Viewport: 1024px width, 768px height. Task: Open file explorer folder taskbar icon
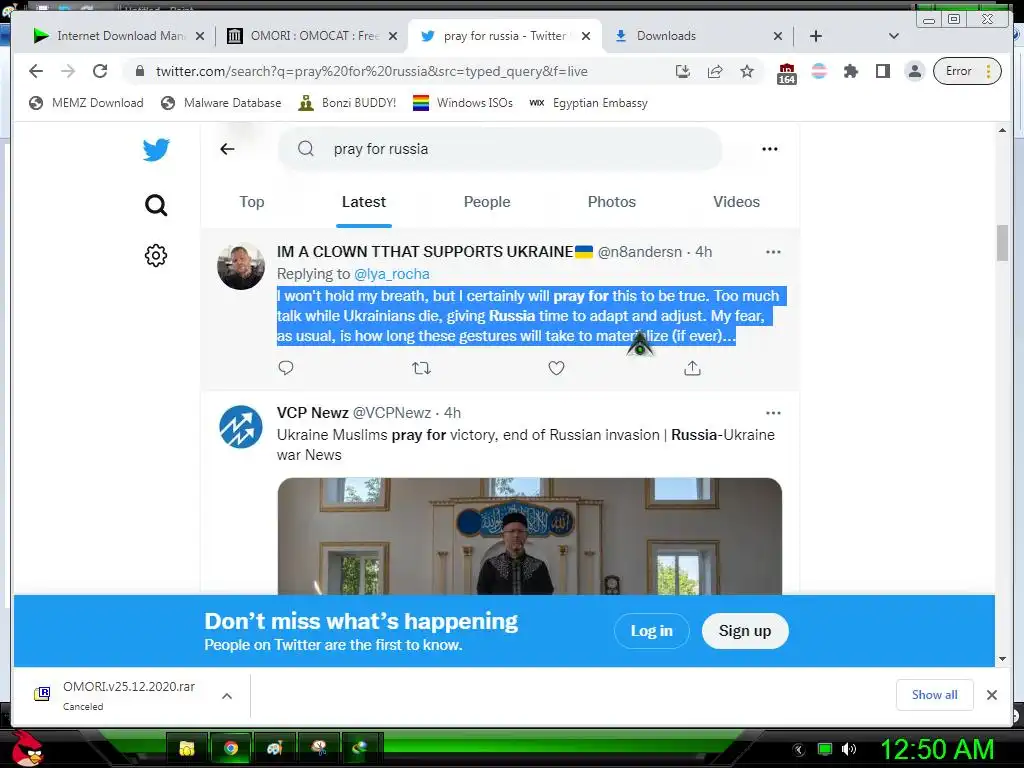[x=187, y=748]
